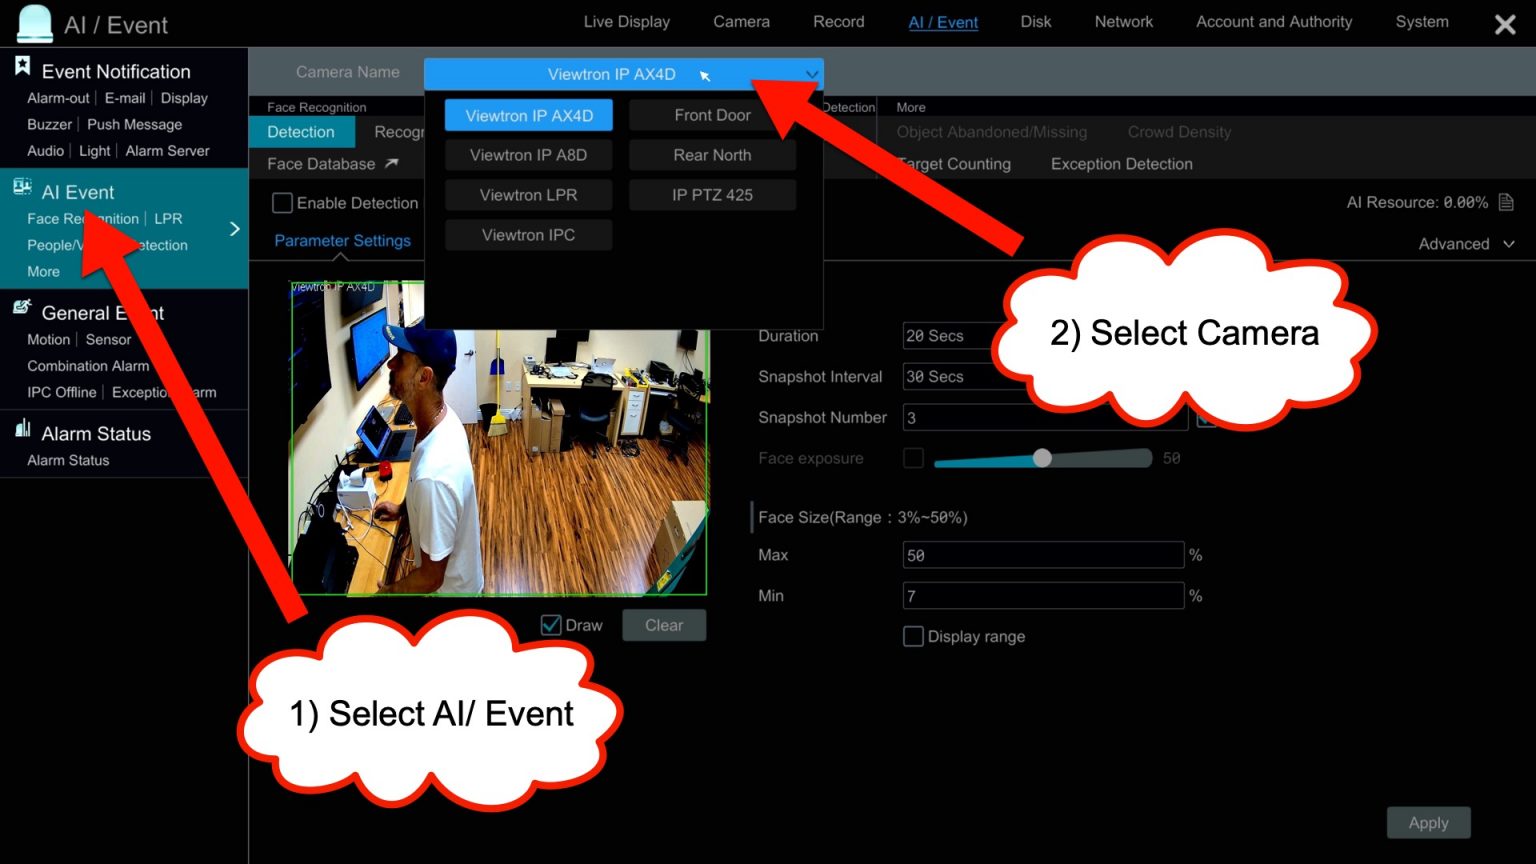Viewport: 1536px width, 864px height.
Task: Expand the Advanced settings chevron
Action: pos(1508,244)
